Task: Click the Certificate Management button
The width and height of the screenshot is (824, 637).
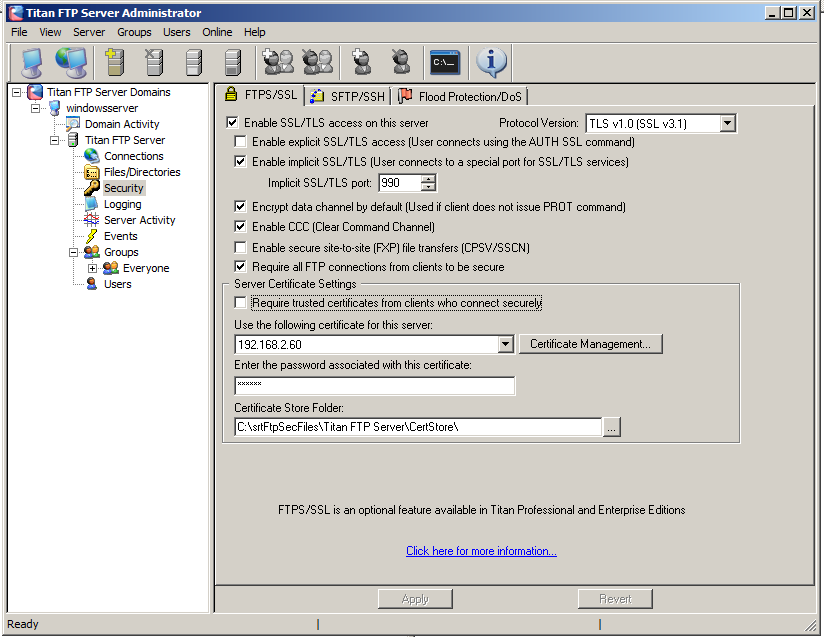Action: (591, 344)
